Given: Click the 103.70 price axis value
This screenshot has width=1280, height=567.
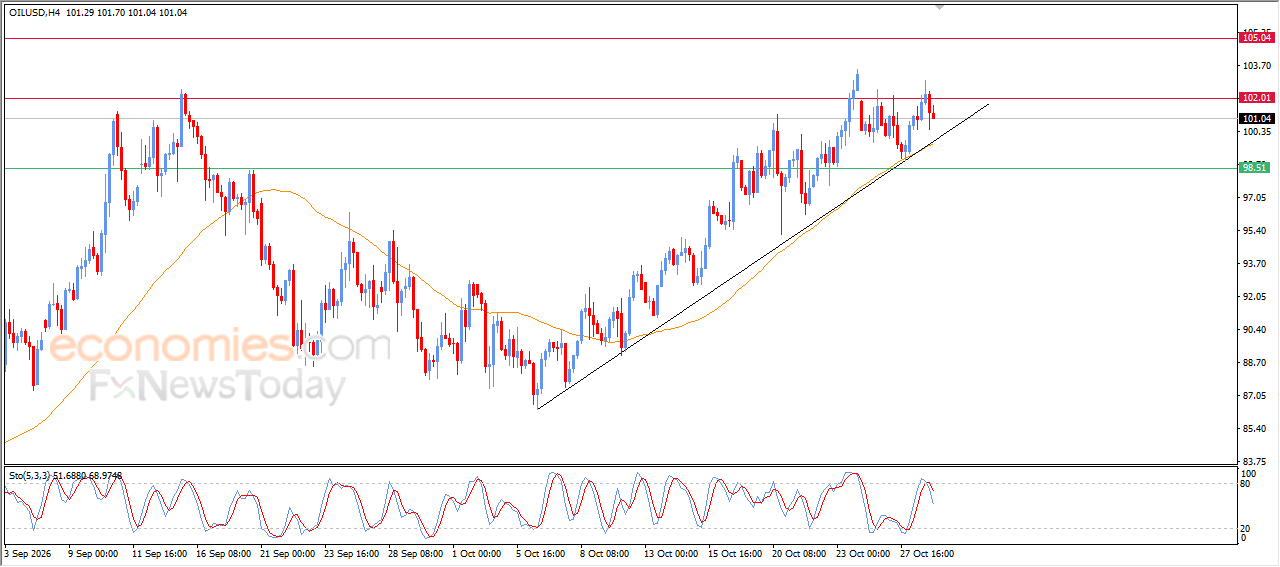Looking at the screenshot, I should 1256,65.
